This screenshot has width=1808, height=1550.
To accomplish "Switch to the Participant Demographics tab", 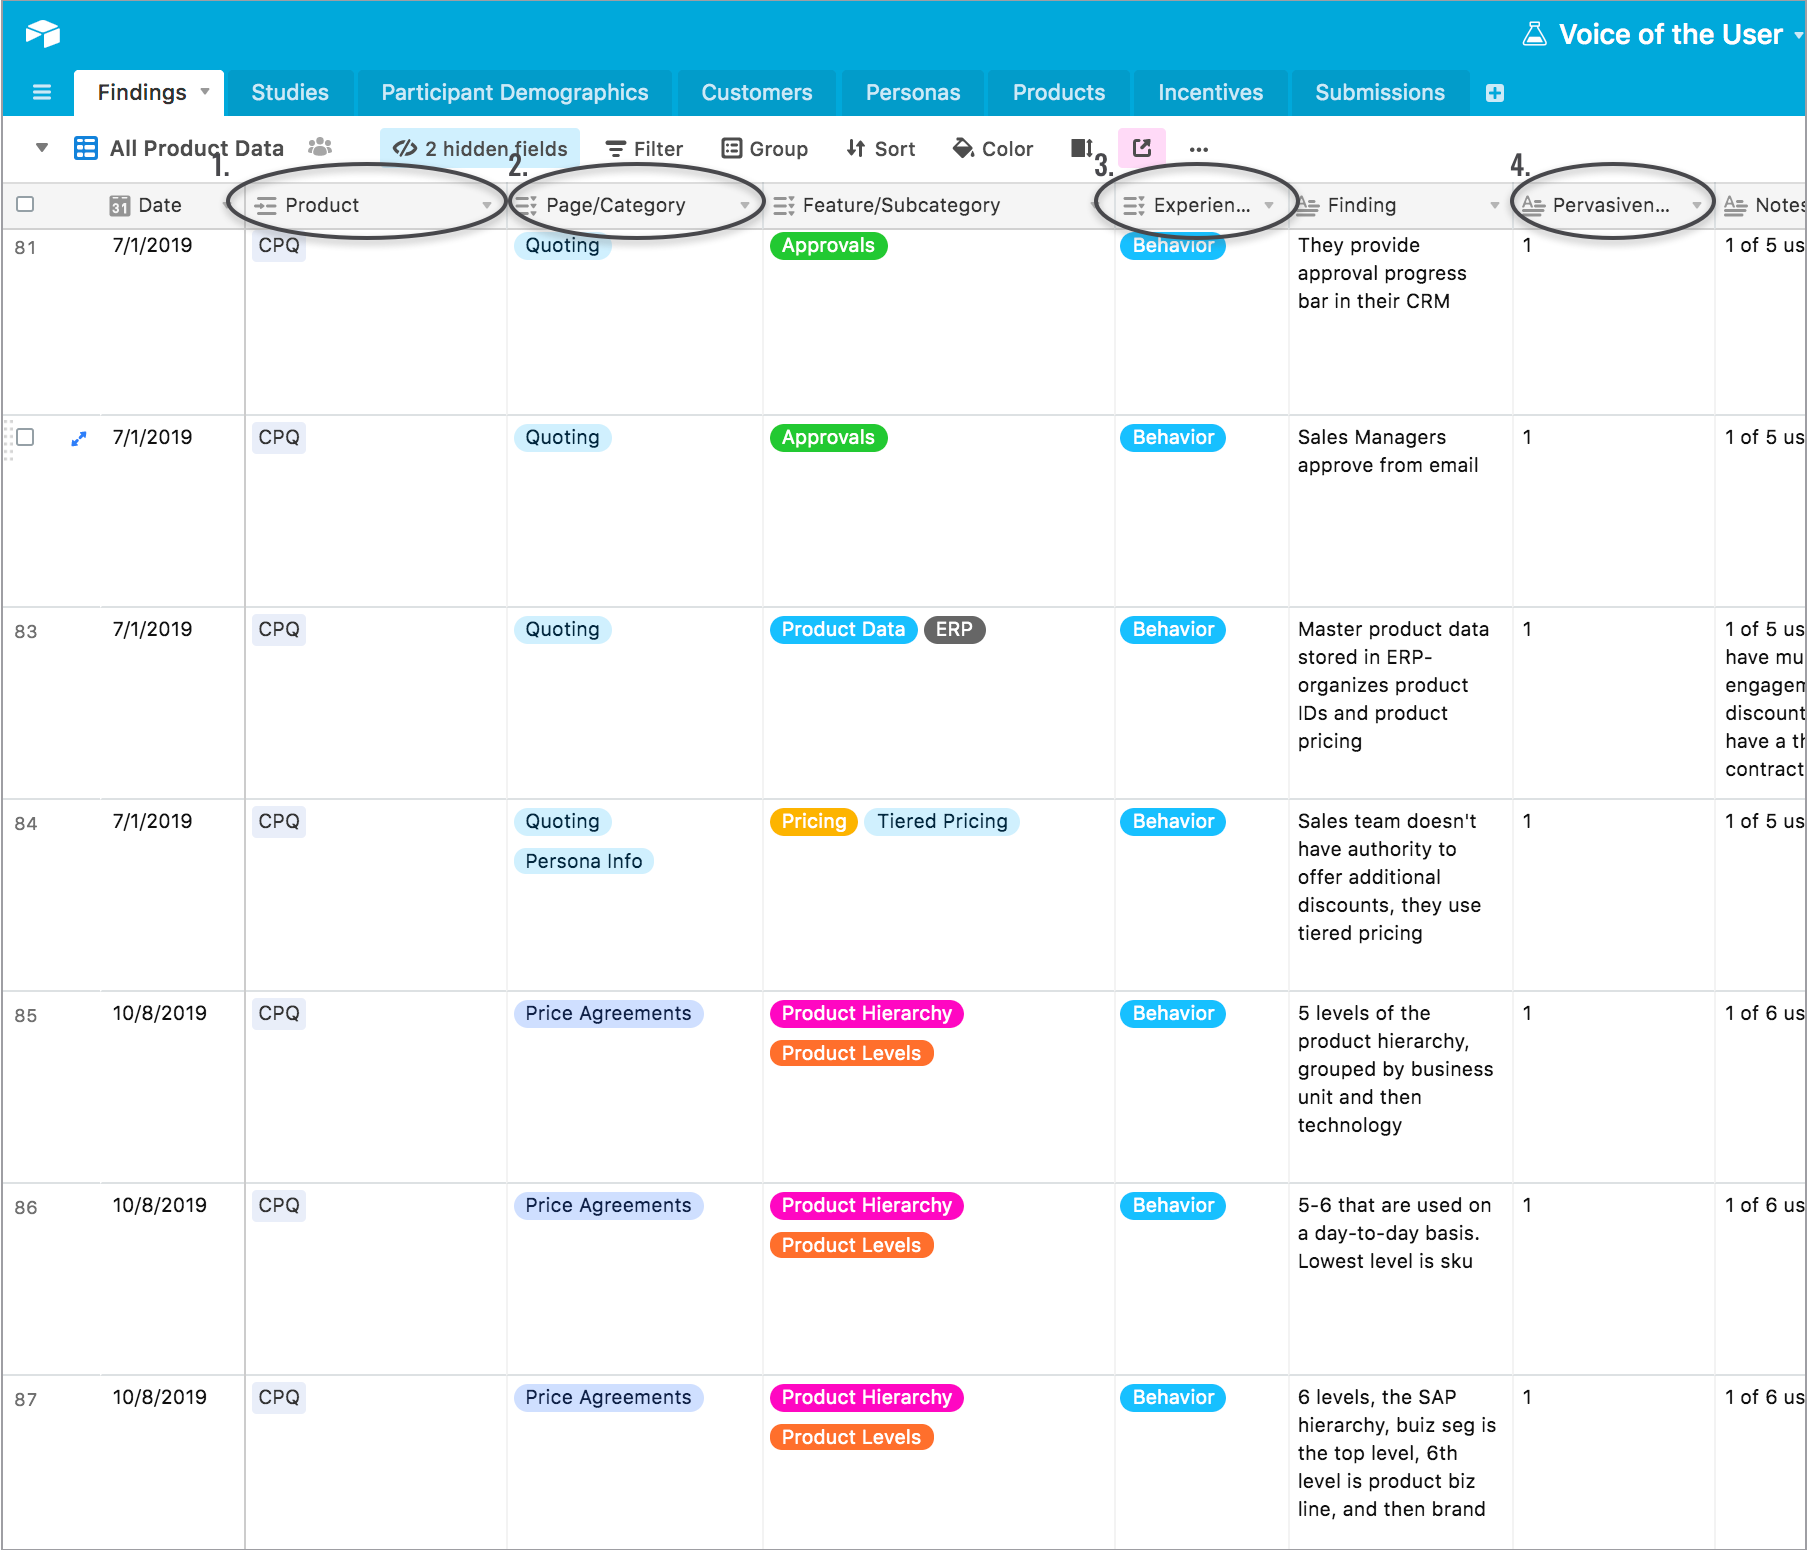I will (x=515, y=93).
